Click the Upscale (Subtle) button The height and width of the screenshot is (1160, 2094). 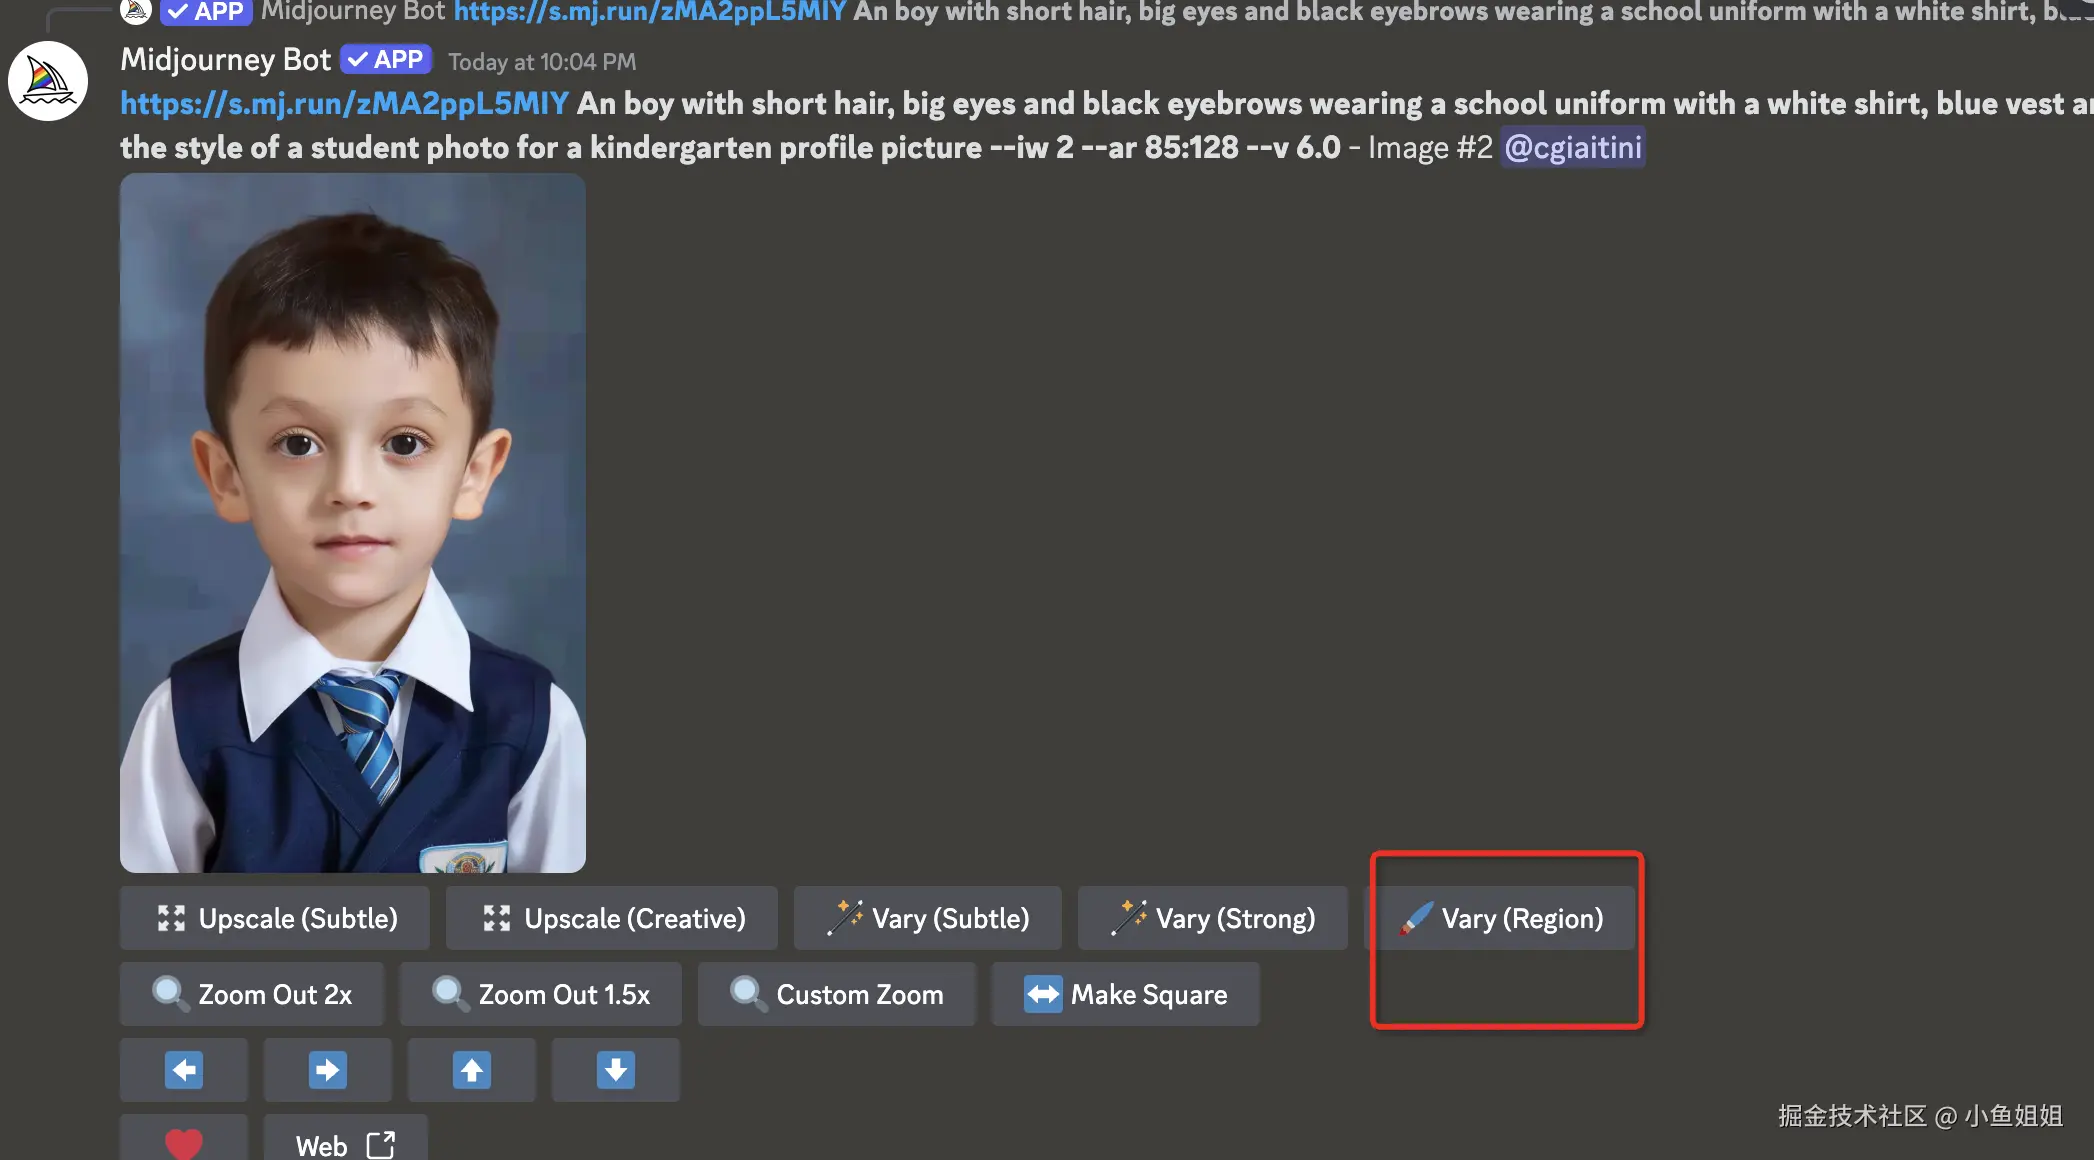click(x=275, y=918)
